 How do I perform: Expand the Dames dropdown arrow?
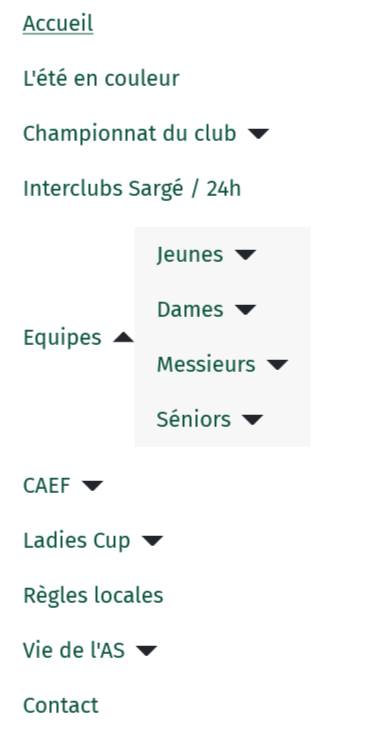245,310
